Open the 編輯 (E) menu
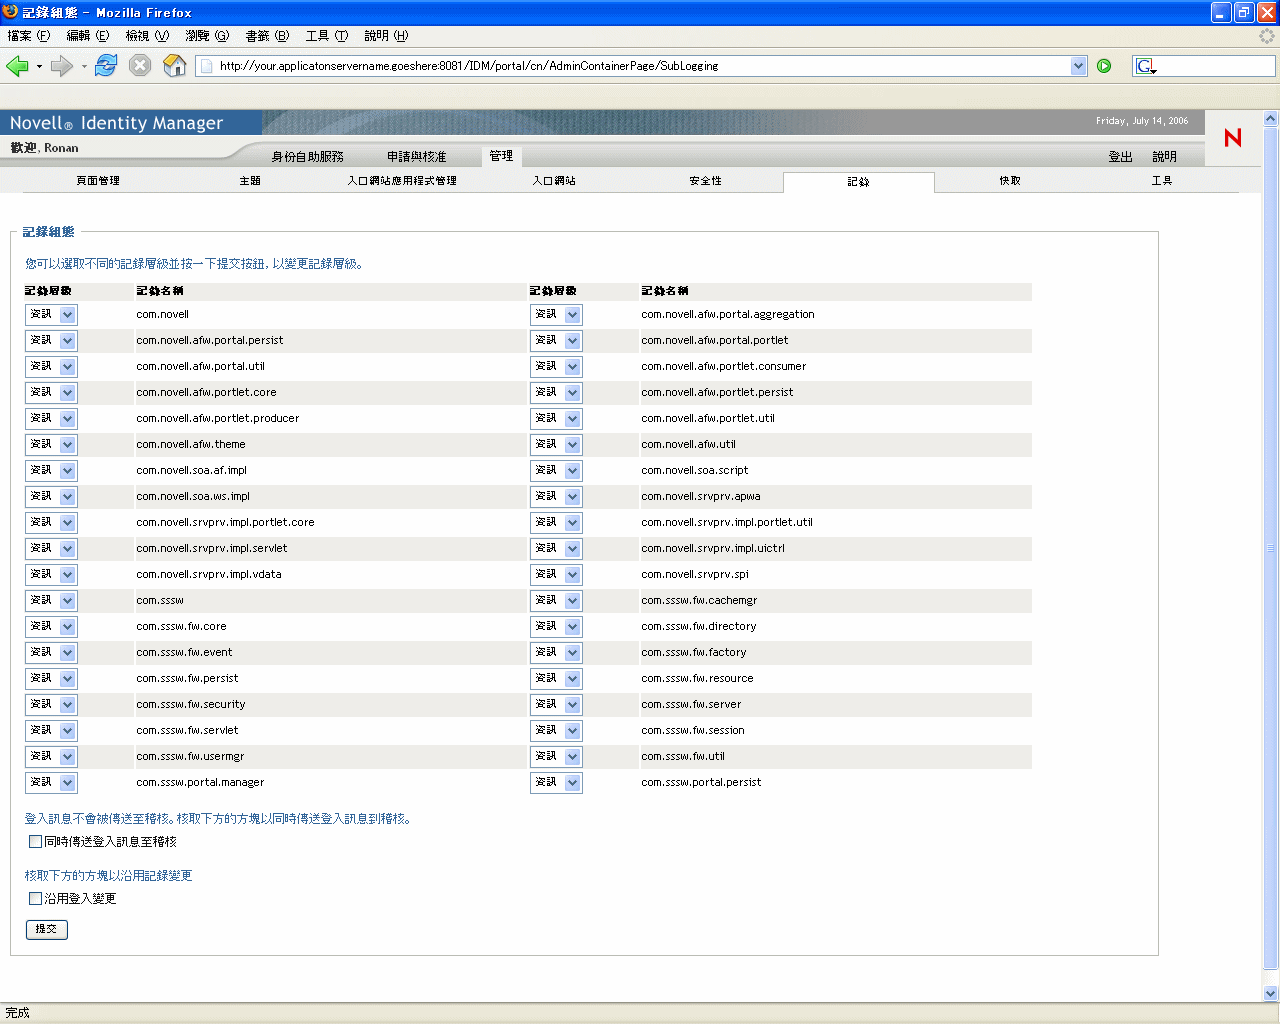This screenshot has width=1280, height=1024. tap(88, 36)
